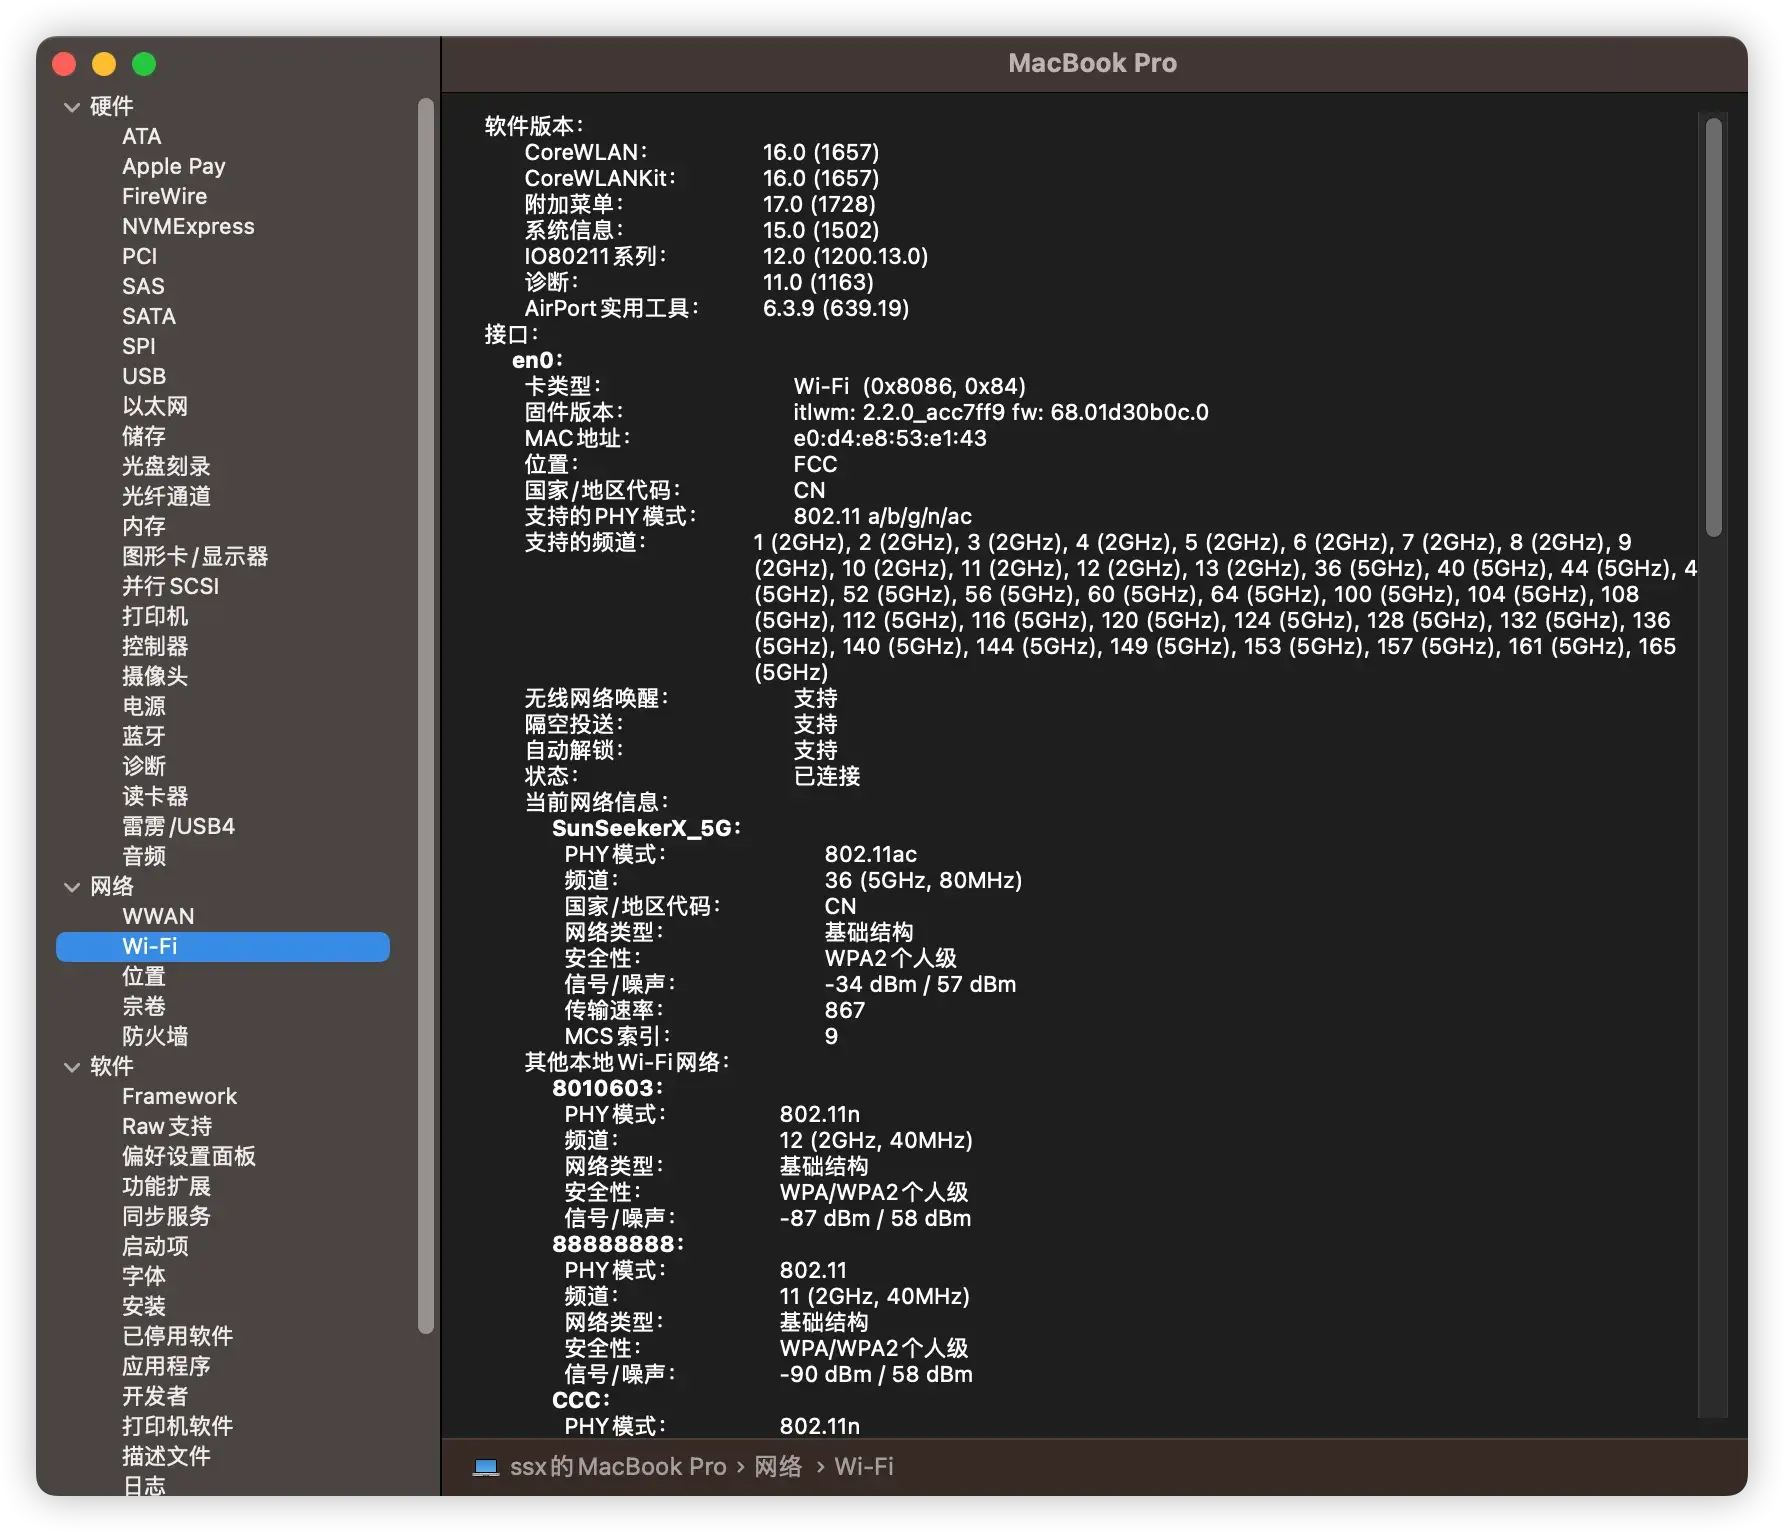Open 储存 sidebar entry
Viewport: 1784px width, 1532px height.
(x=144, y=437)
